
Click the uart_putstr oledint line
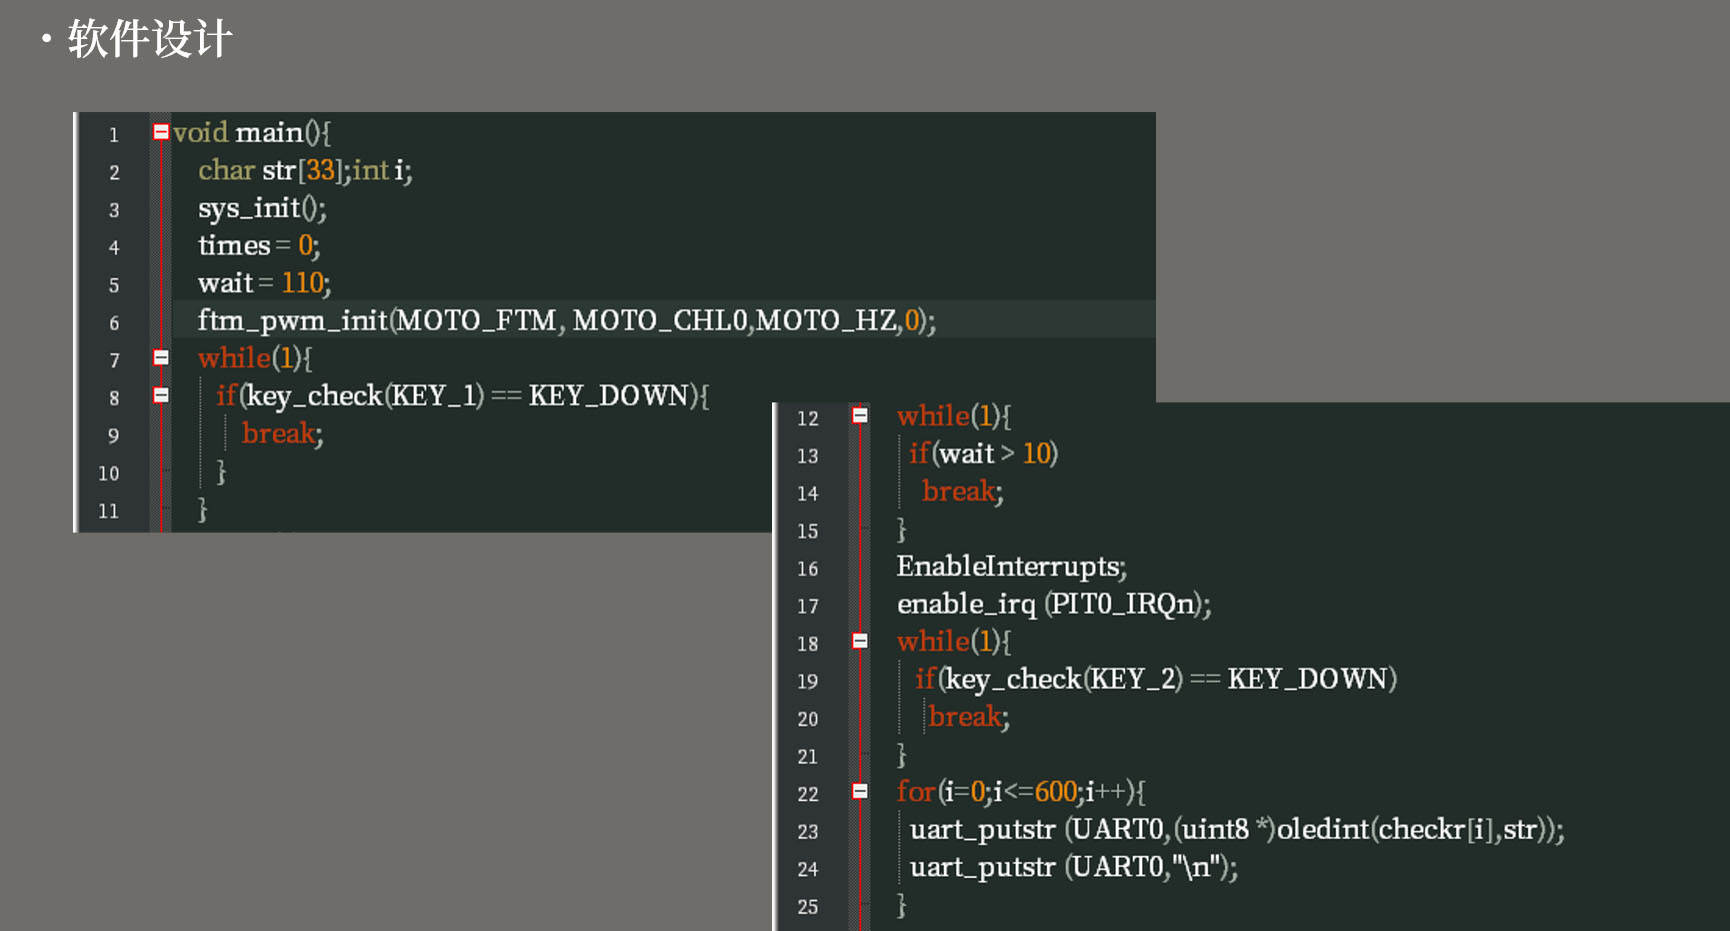pyautogui.click(x=1236, y=830)
